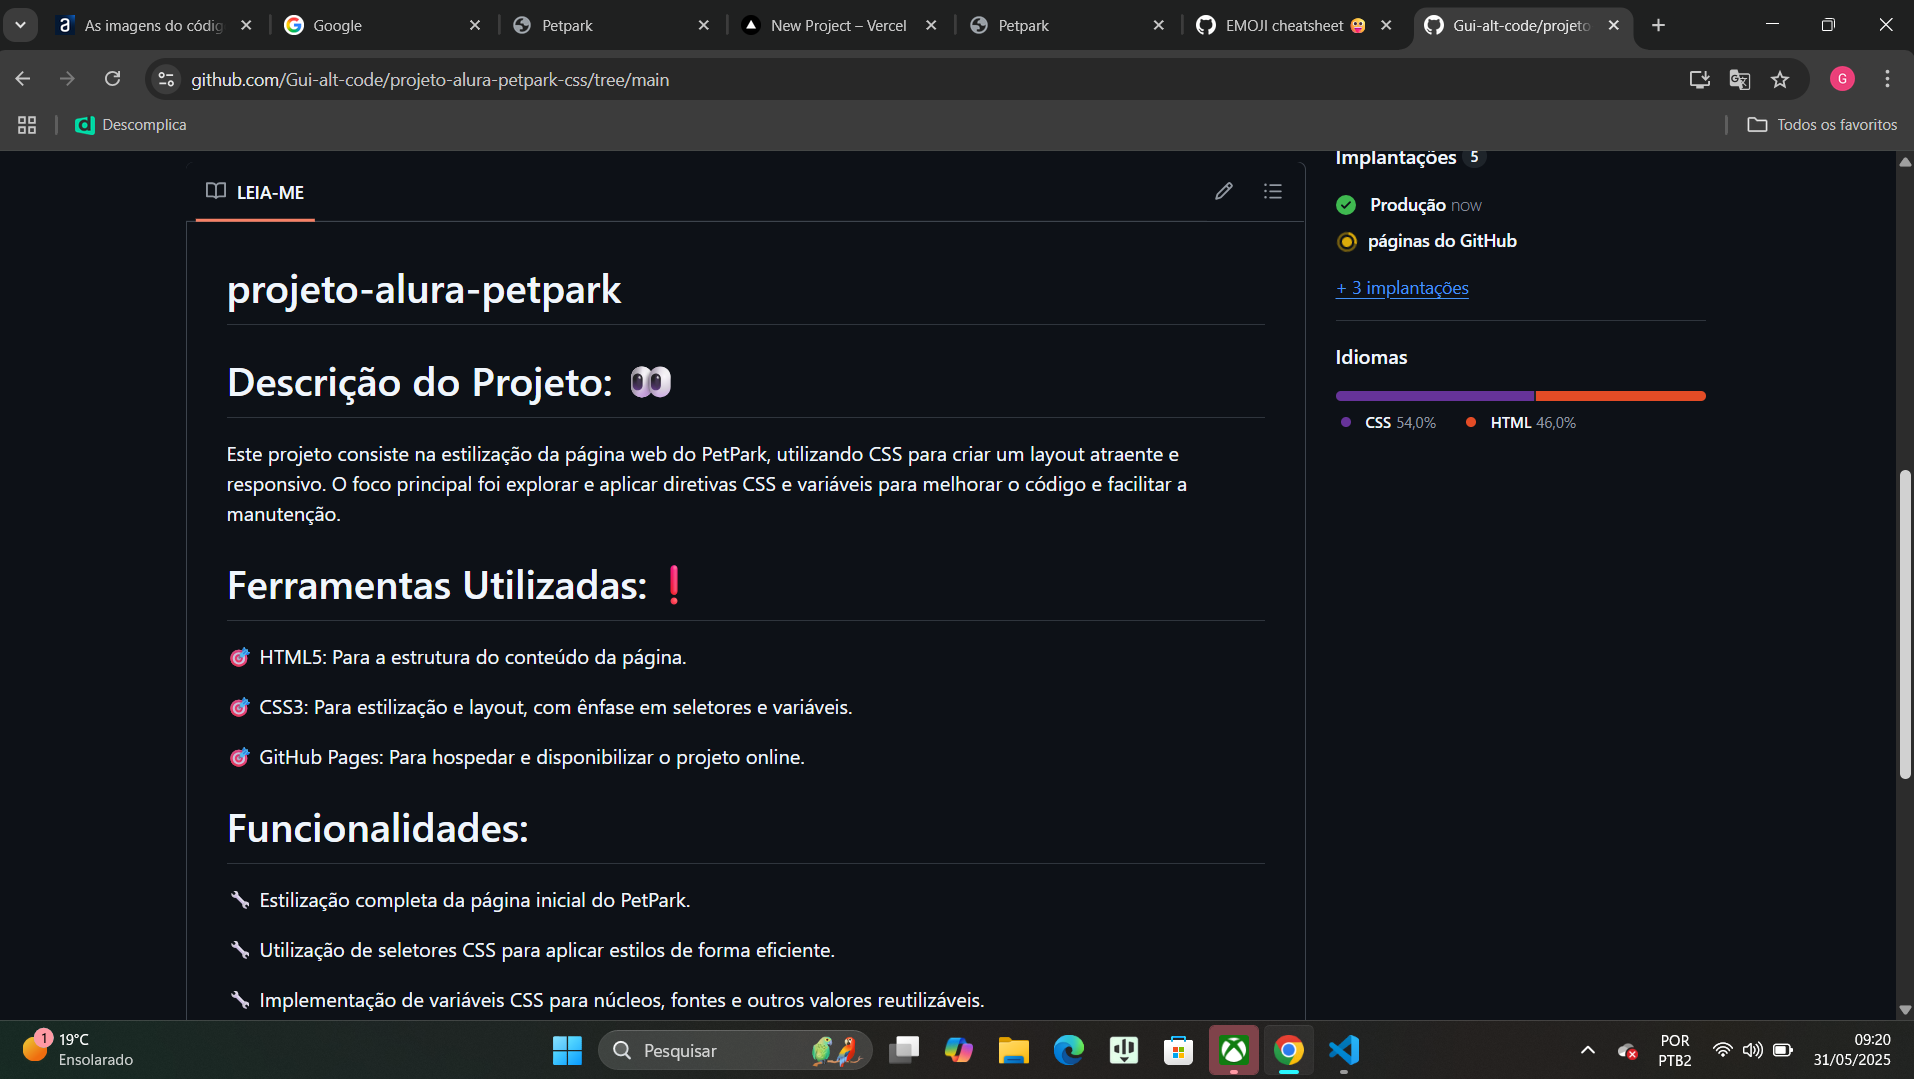Switch to Chrome in the taskbar
The width and height of the screenshot is (1914, 1079).
[x=1289, y=1050]
